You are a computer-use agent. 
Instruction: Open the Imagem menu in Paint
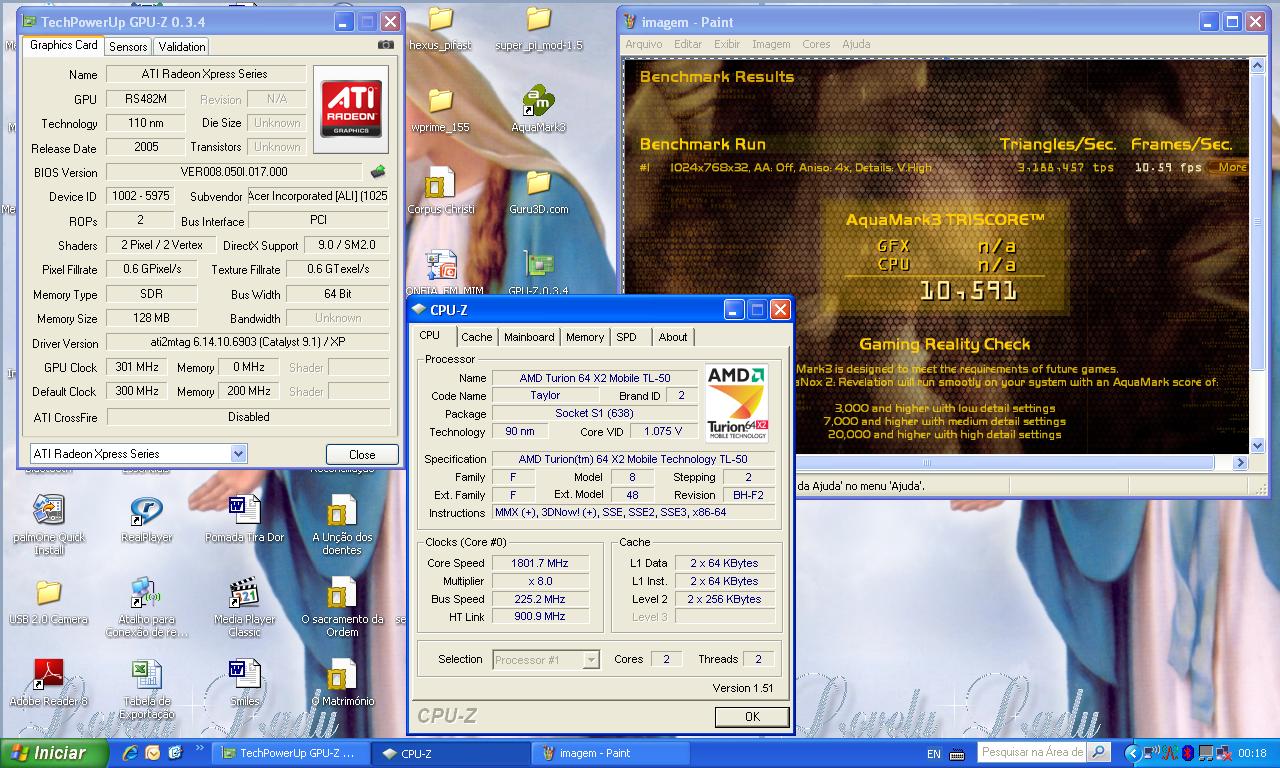click(x=771, y=44)
